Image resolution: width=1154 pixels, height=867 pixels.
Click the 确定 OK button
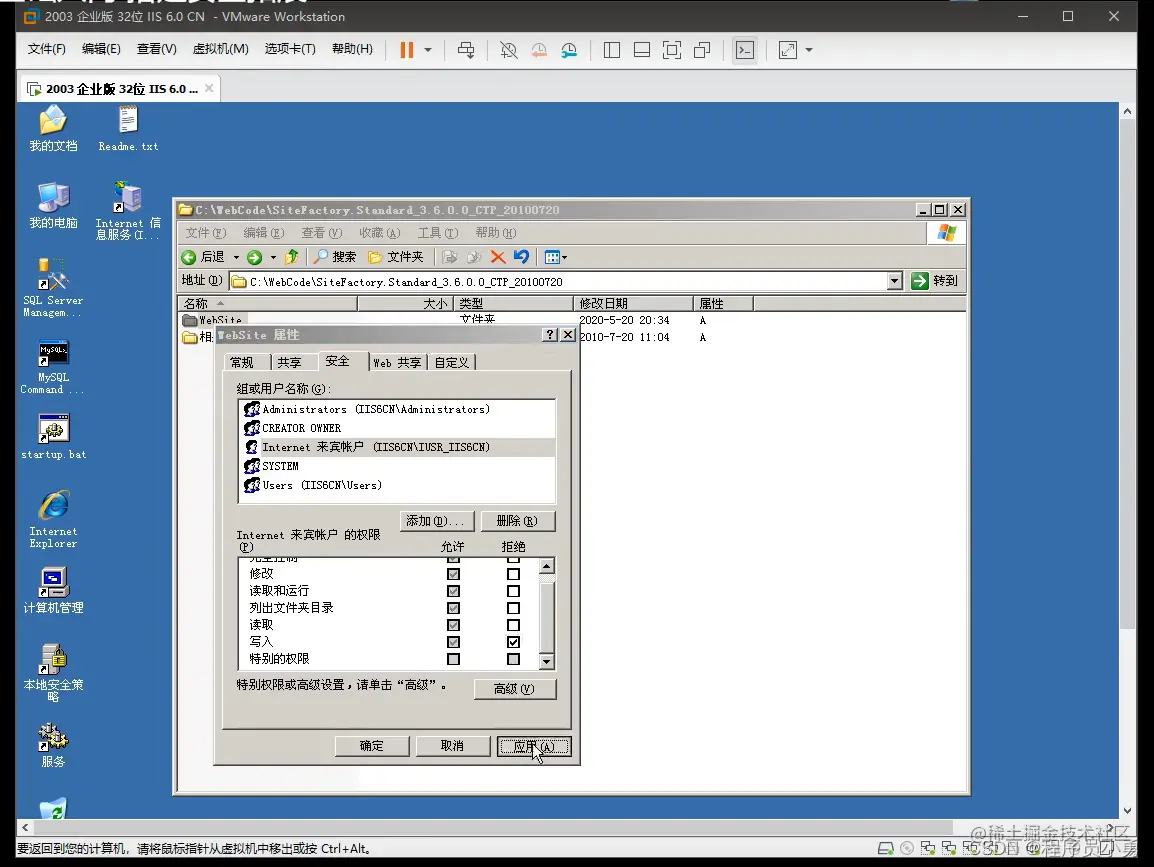point(372,746)
